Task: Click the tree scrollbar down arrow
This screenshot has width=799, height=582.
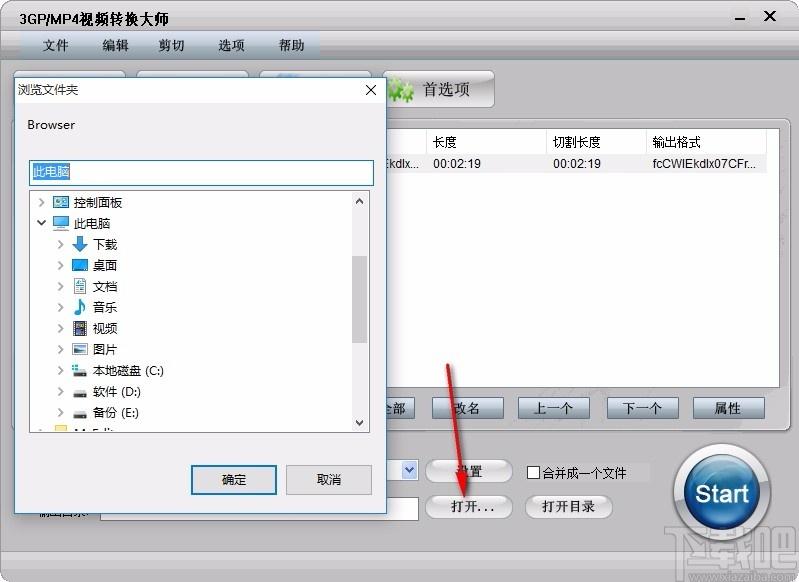Action: point(359,422)
